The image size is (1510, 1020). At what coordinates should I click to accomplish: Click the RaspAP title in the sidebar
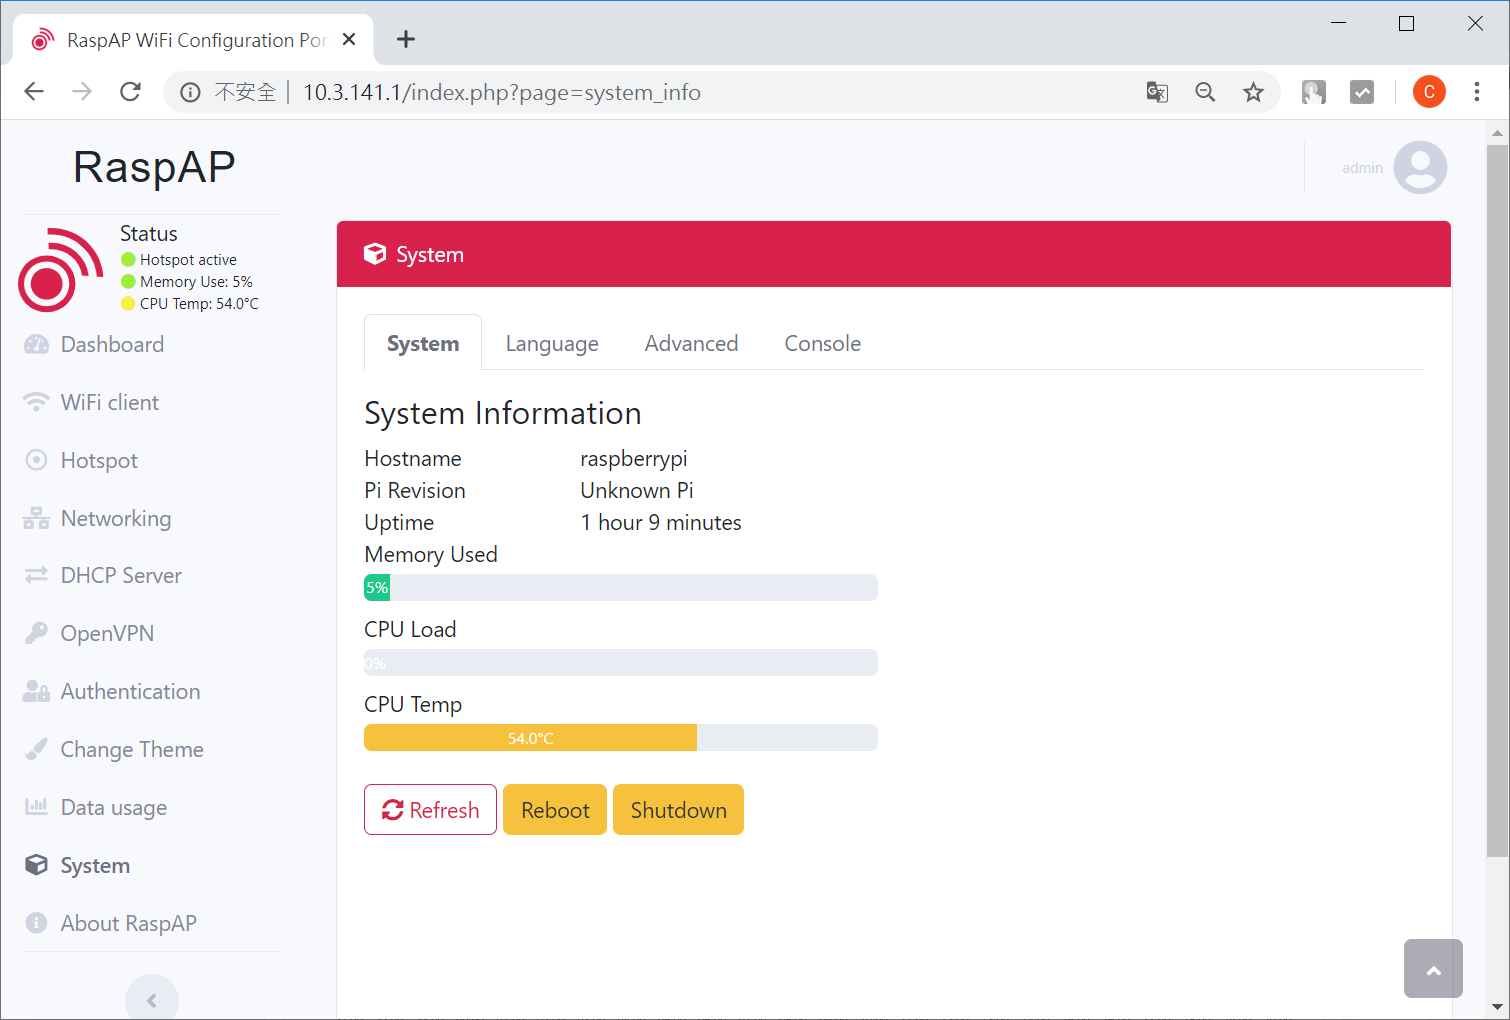154,167
